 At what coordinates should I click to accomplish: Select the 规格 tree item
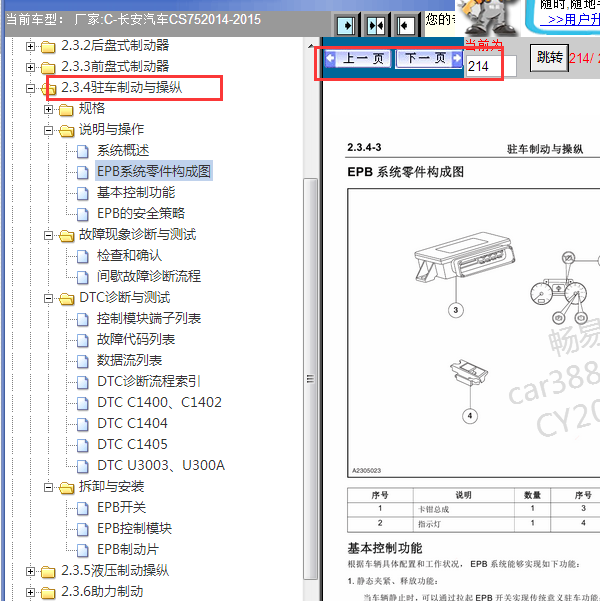(92, 108)
